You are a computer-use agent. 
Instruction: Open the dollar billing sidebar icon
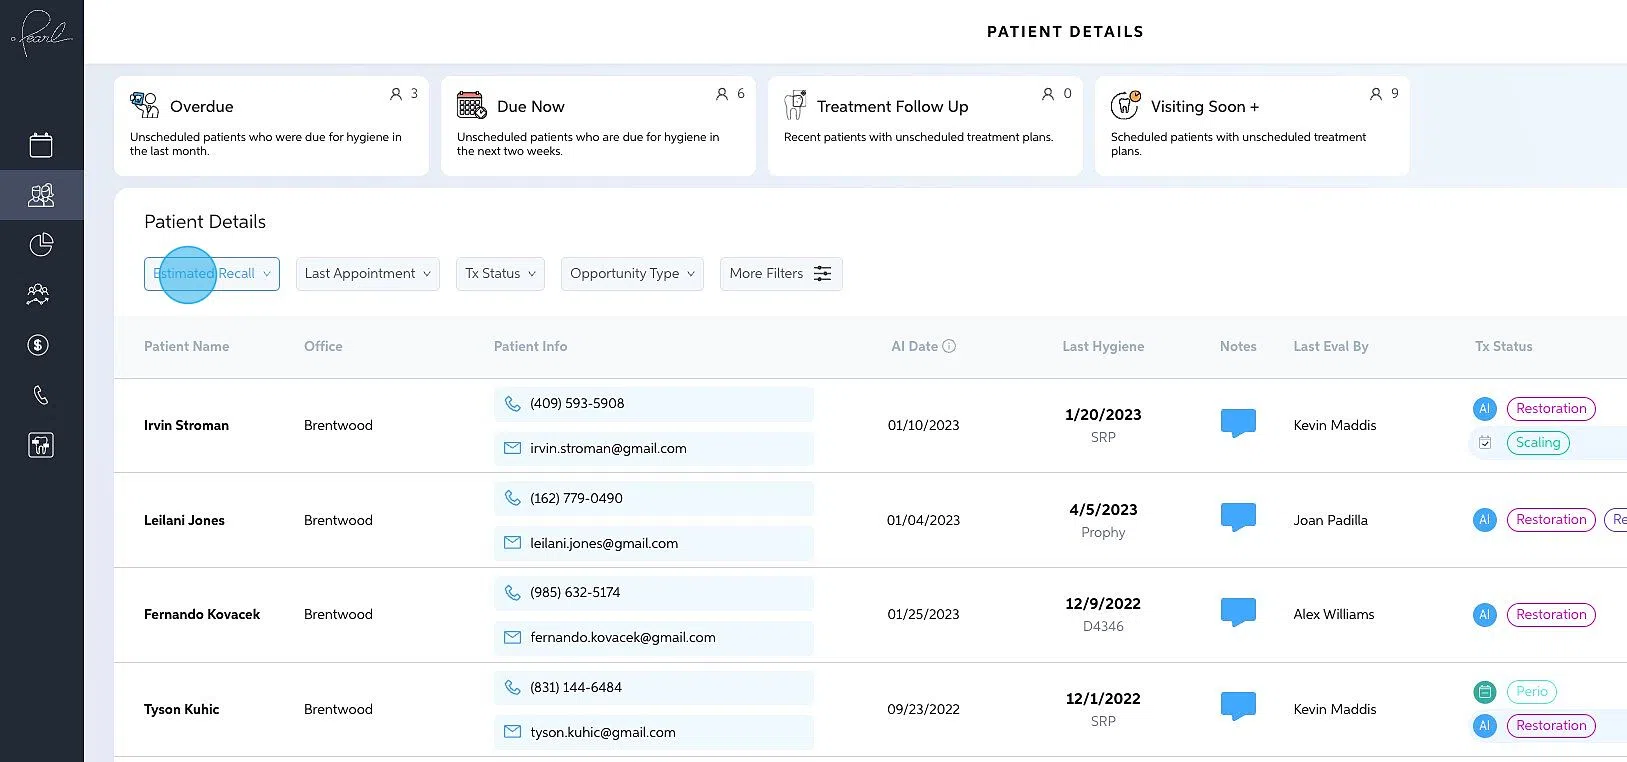[38, 345]
